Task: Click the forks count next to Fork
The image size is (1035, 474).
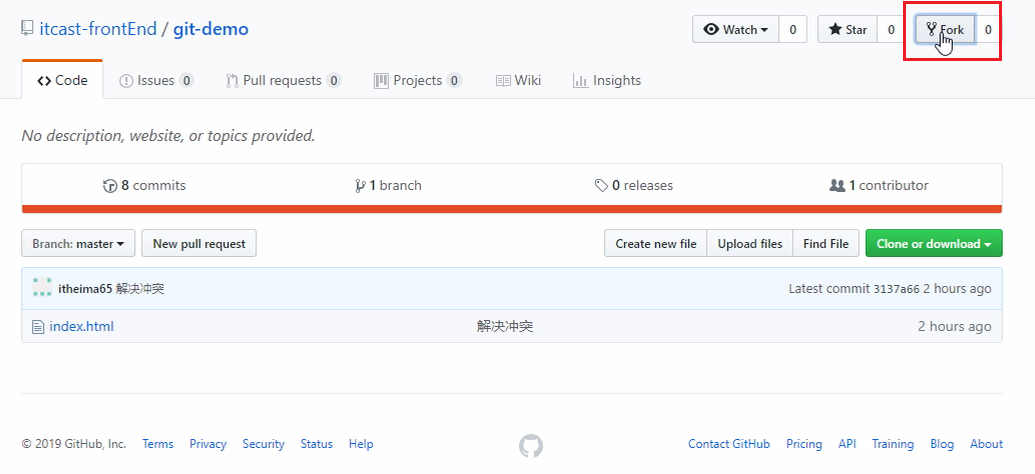Action: [987, 30]
